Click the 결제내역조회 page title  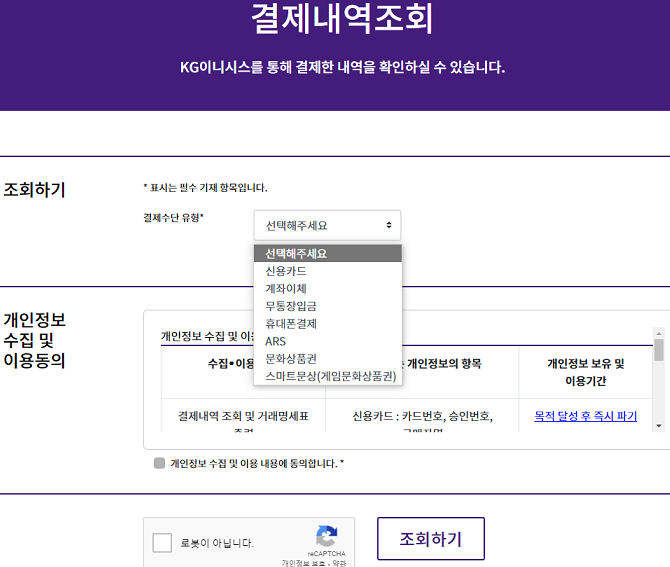tap(342, 18)
